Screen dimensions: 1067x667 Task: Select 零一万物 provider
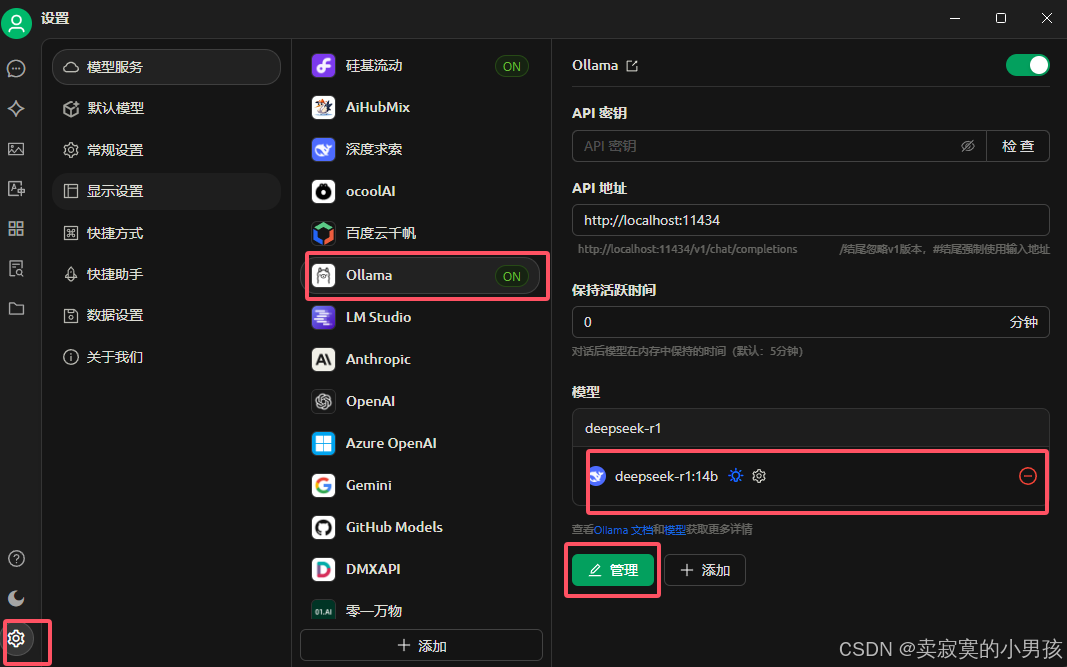click(x=421, y=611)
